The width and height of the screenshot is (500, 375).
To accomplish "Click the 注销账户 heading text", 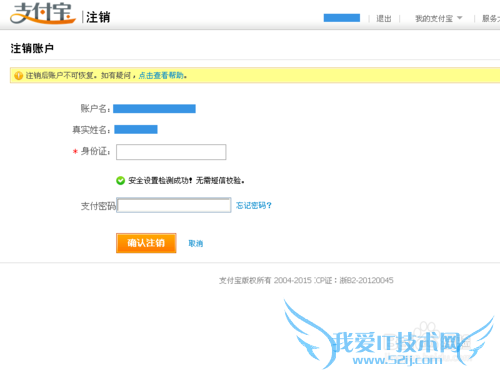I will click(32, 49).
